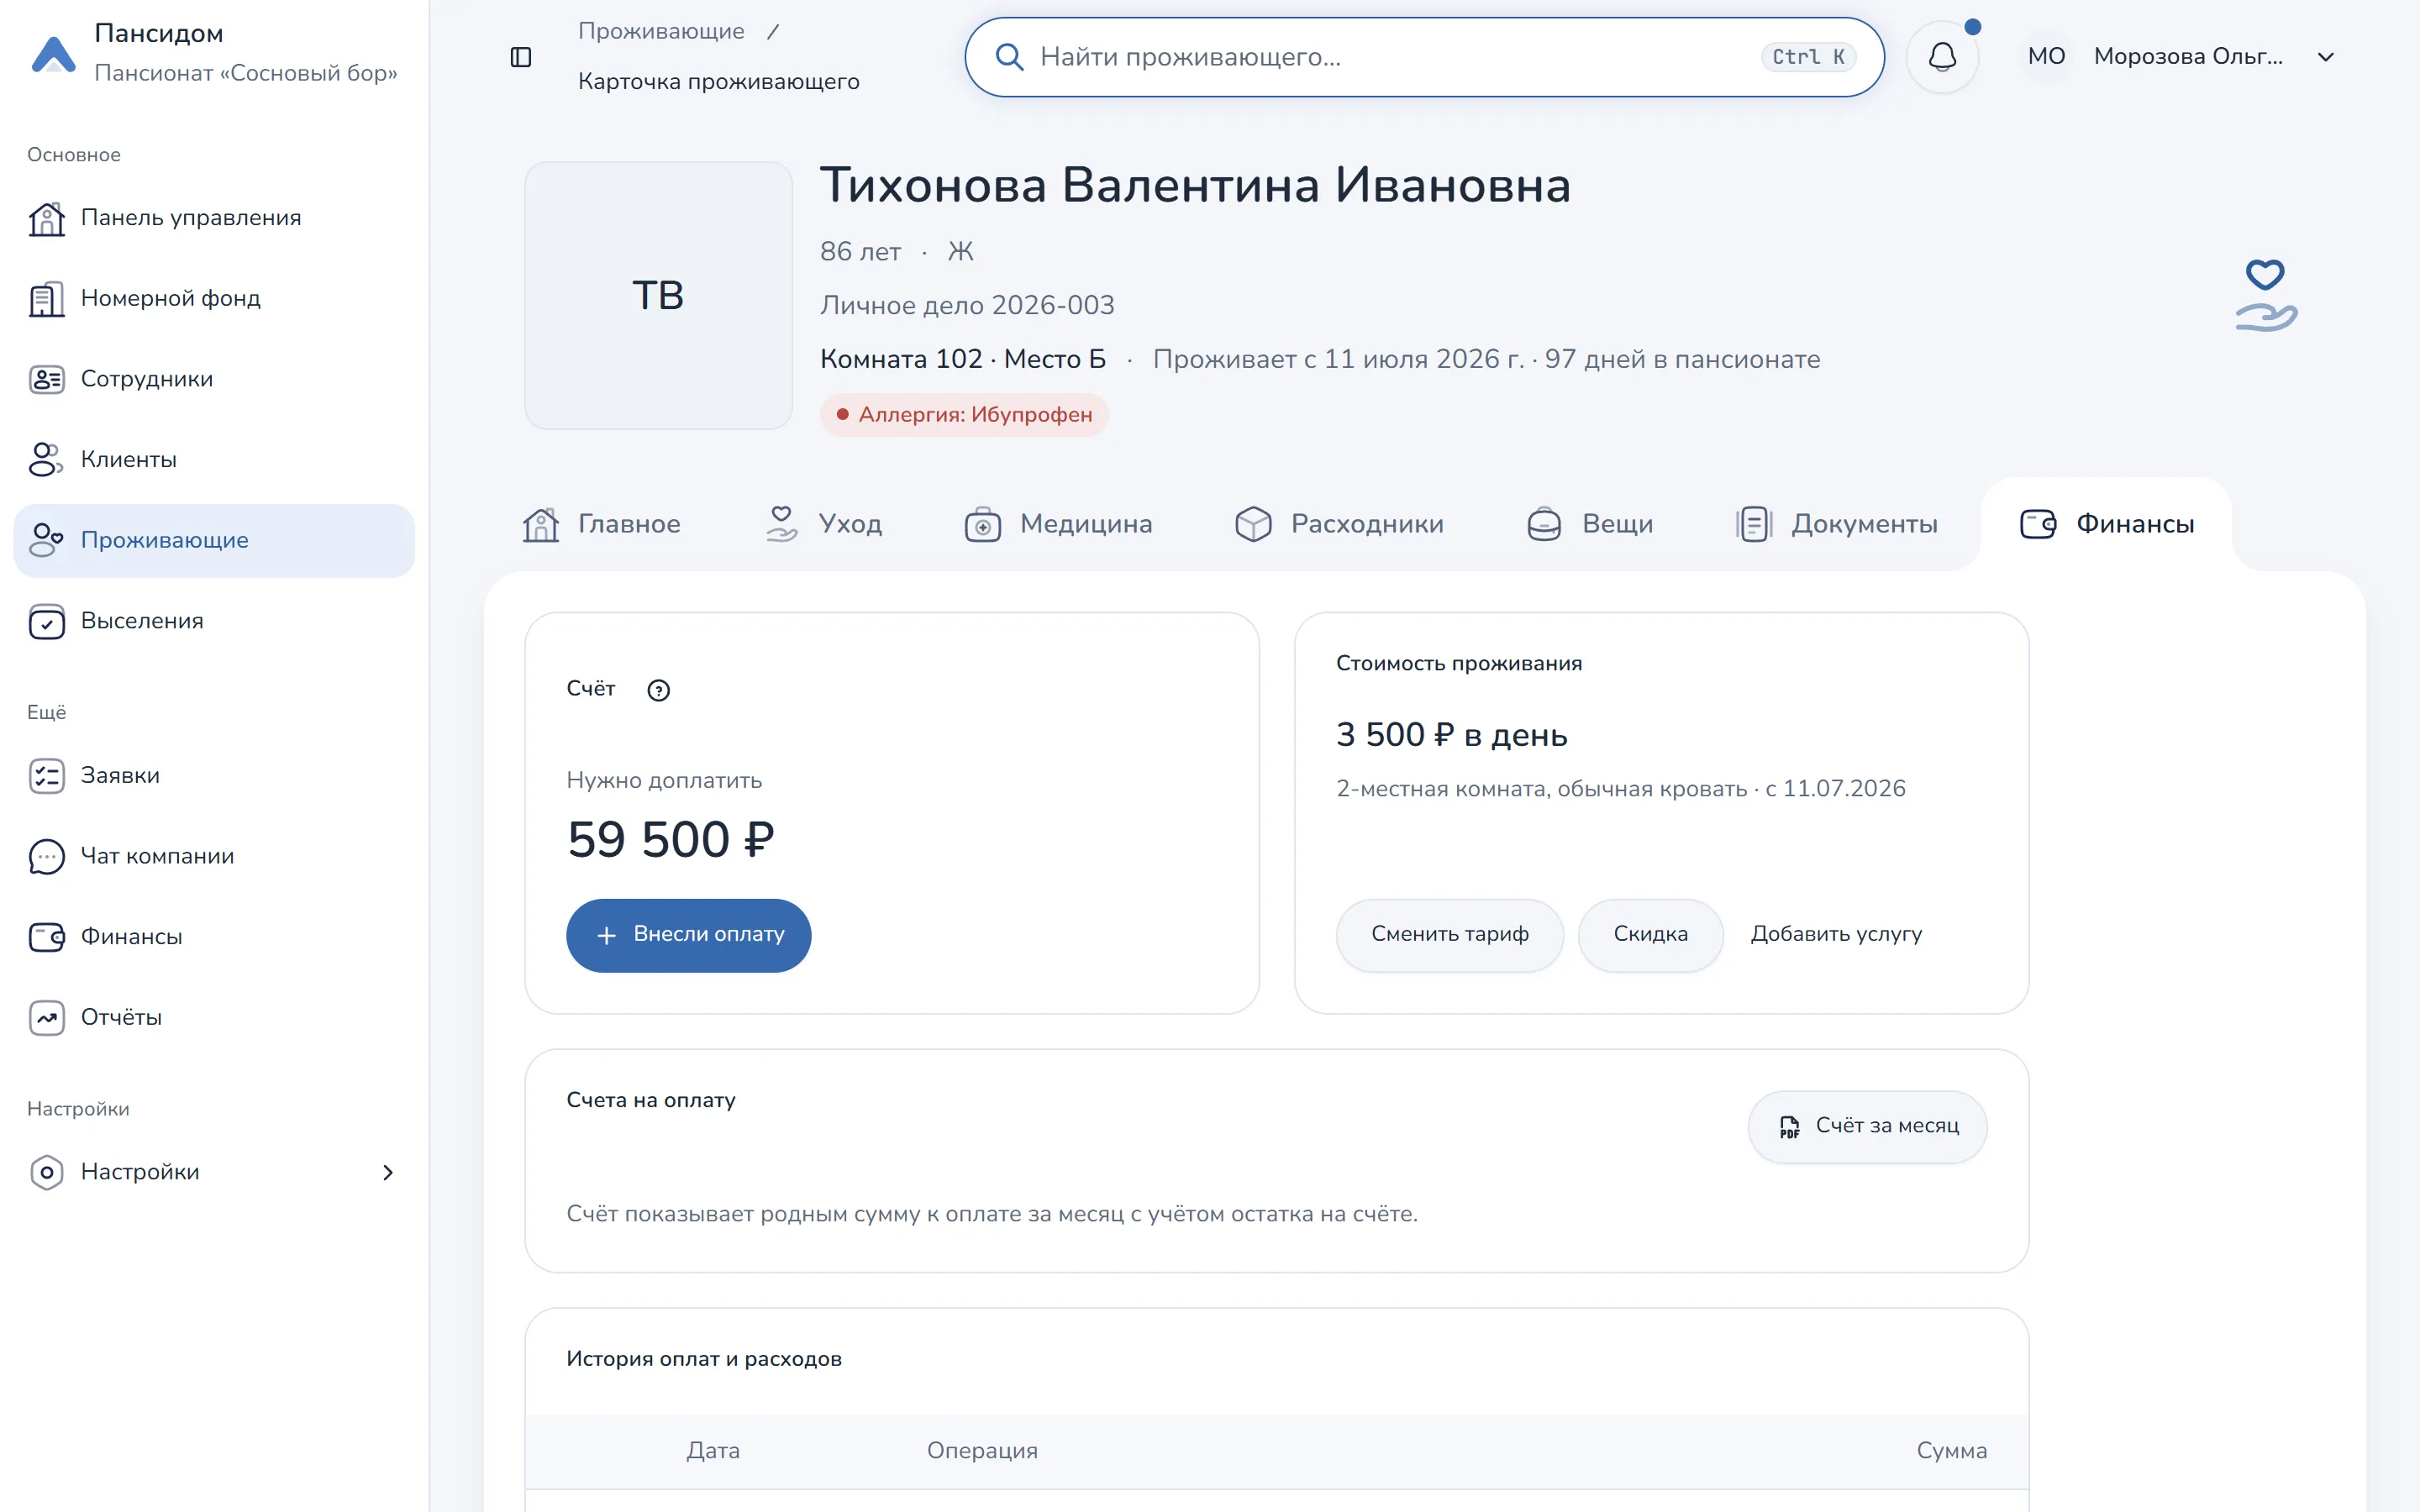Viewport: 2420px width, 1512px height.
Task: Click the Ctrl K shortcut badge
Action: point(1808,57)
